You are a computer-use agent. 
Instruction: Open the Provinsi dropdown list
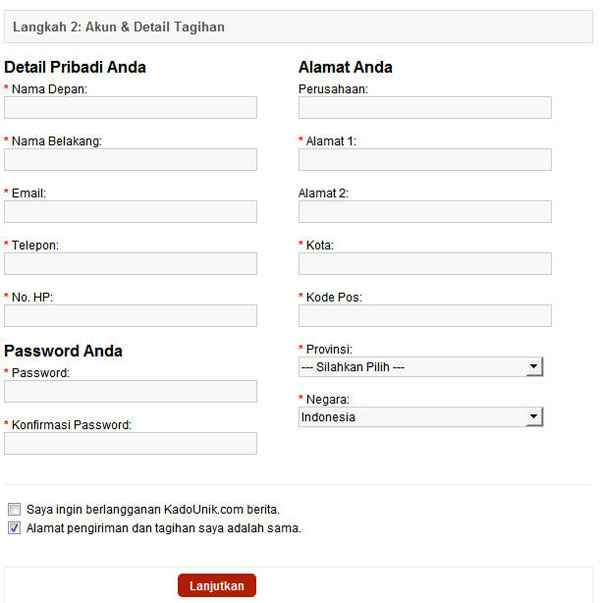pos(412,367)
